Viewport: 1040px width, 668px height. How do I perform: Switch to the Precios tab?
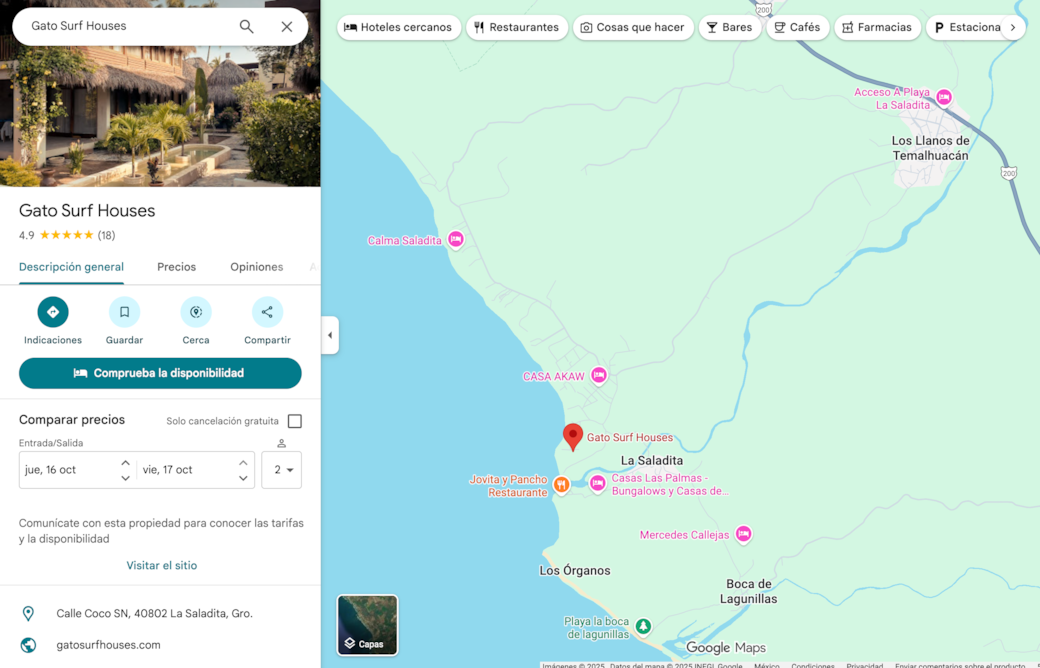pos(176,267)
